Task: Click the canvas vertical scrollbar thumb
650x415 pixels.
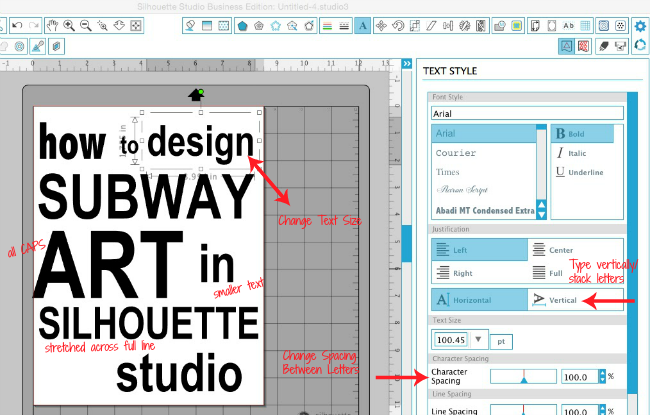Action: point(407,244)
